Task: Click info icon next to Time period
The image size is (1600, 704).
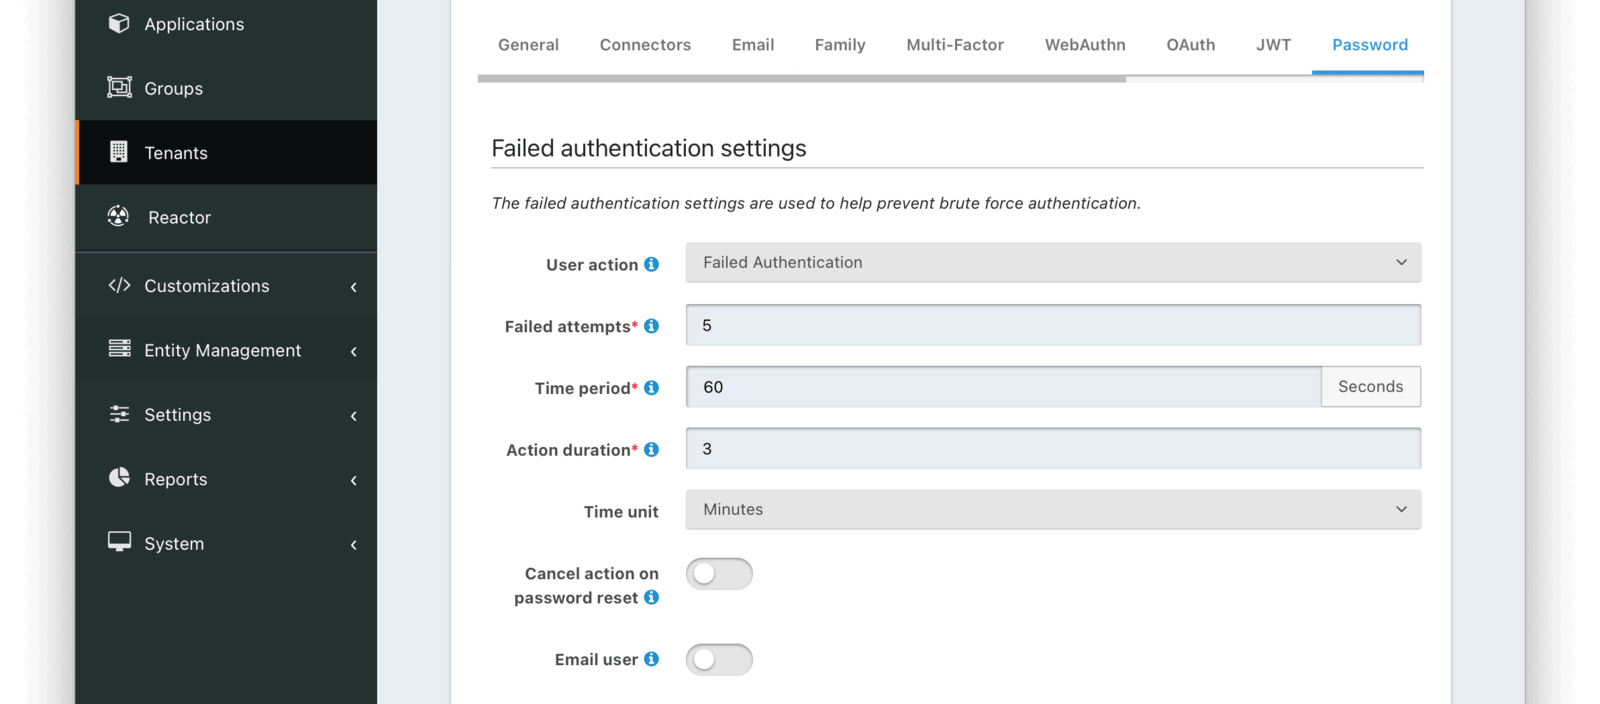Action: tap(651, 388)
